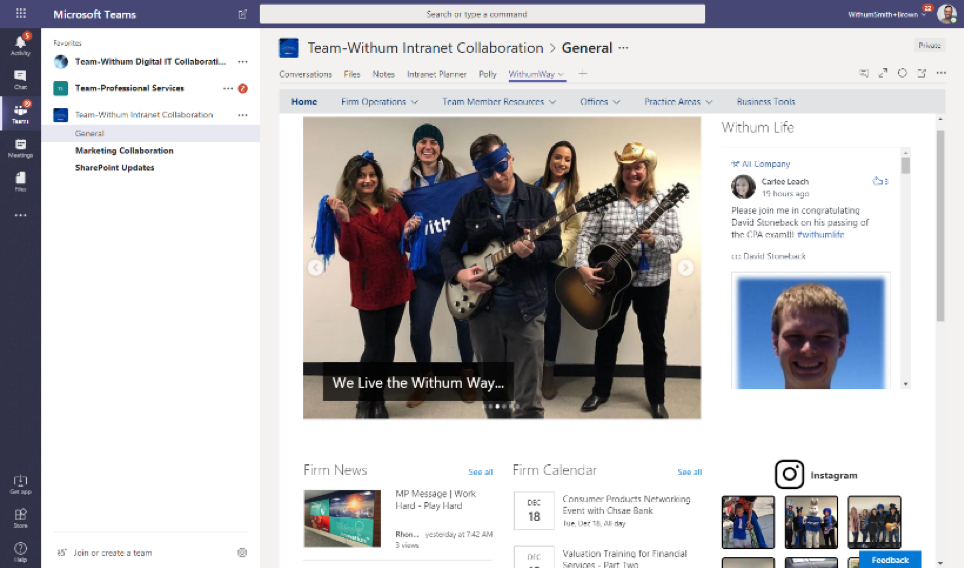Open General channel more options ellipsis
Viewport: 964px width, 568px height.
pos(623,48)
